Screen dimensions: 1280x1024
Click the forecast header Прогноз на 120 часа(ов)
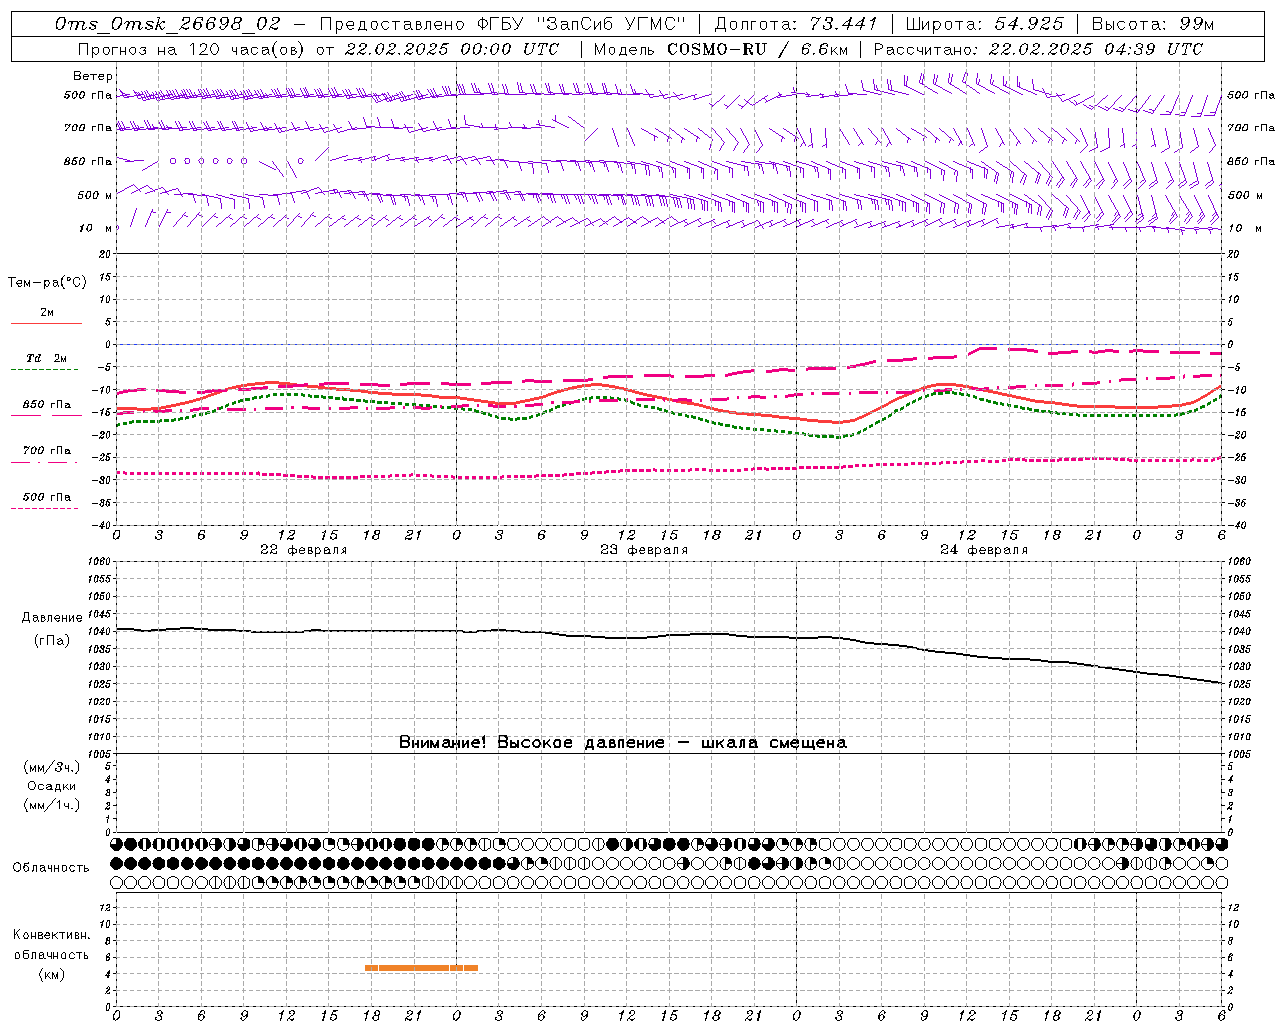pyautogui.click(x=190, y=48)
